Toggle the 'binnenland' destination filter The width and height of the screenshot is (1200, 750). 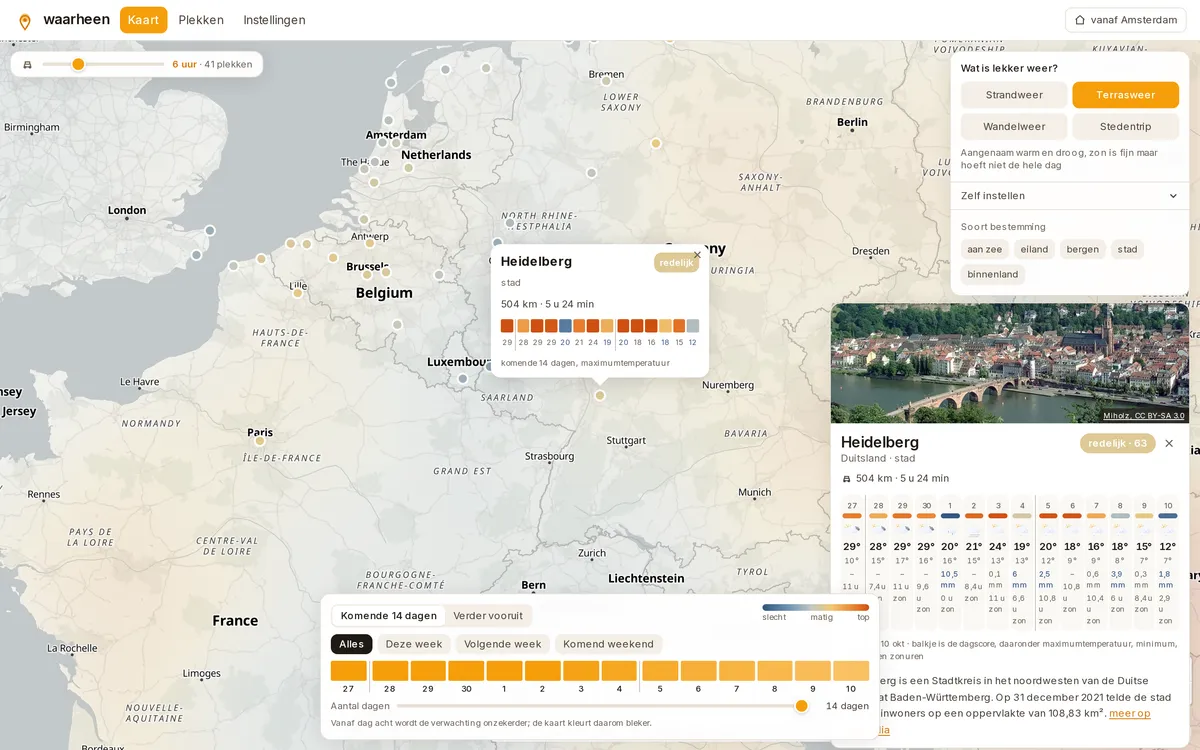tap(993, 274)
